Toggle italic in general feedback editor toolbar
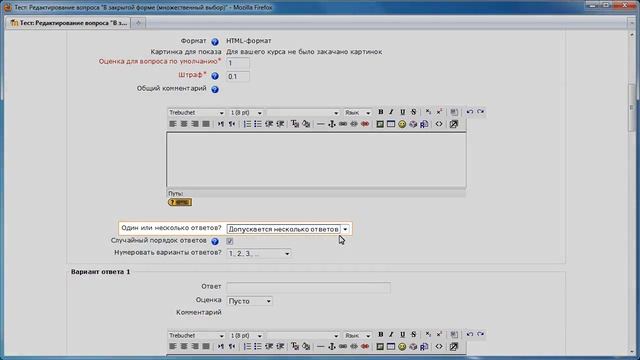The image size is (640, 360). click(391, 112)
